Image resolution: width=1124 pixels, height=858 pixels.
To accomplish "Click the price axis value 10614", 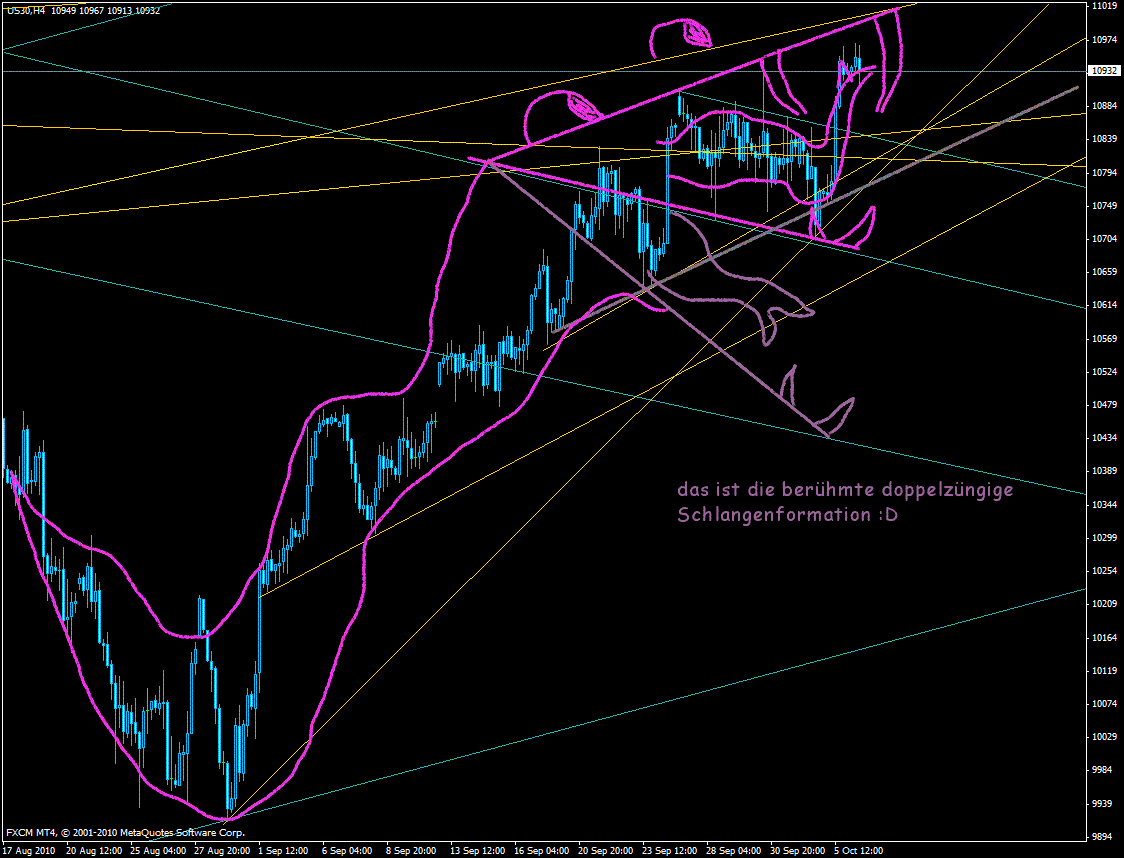I will pos(1105,305).
